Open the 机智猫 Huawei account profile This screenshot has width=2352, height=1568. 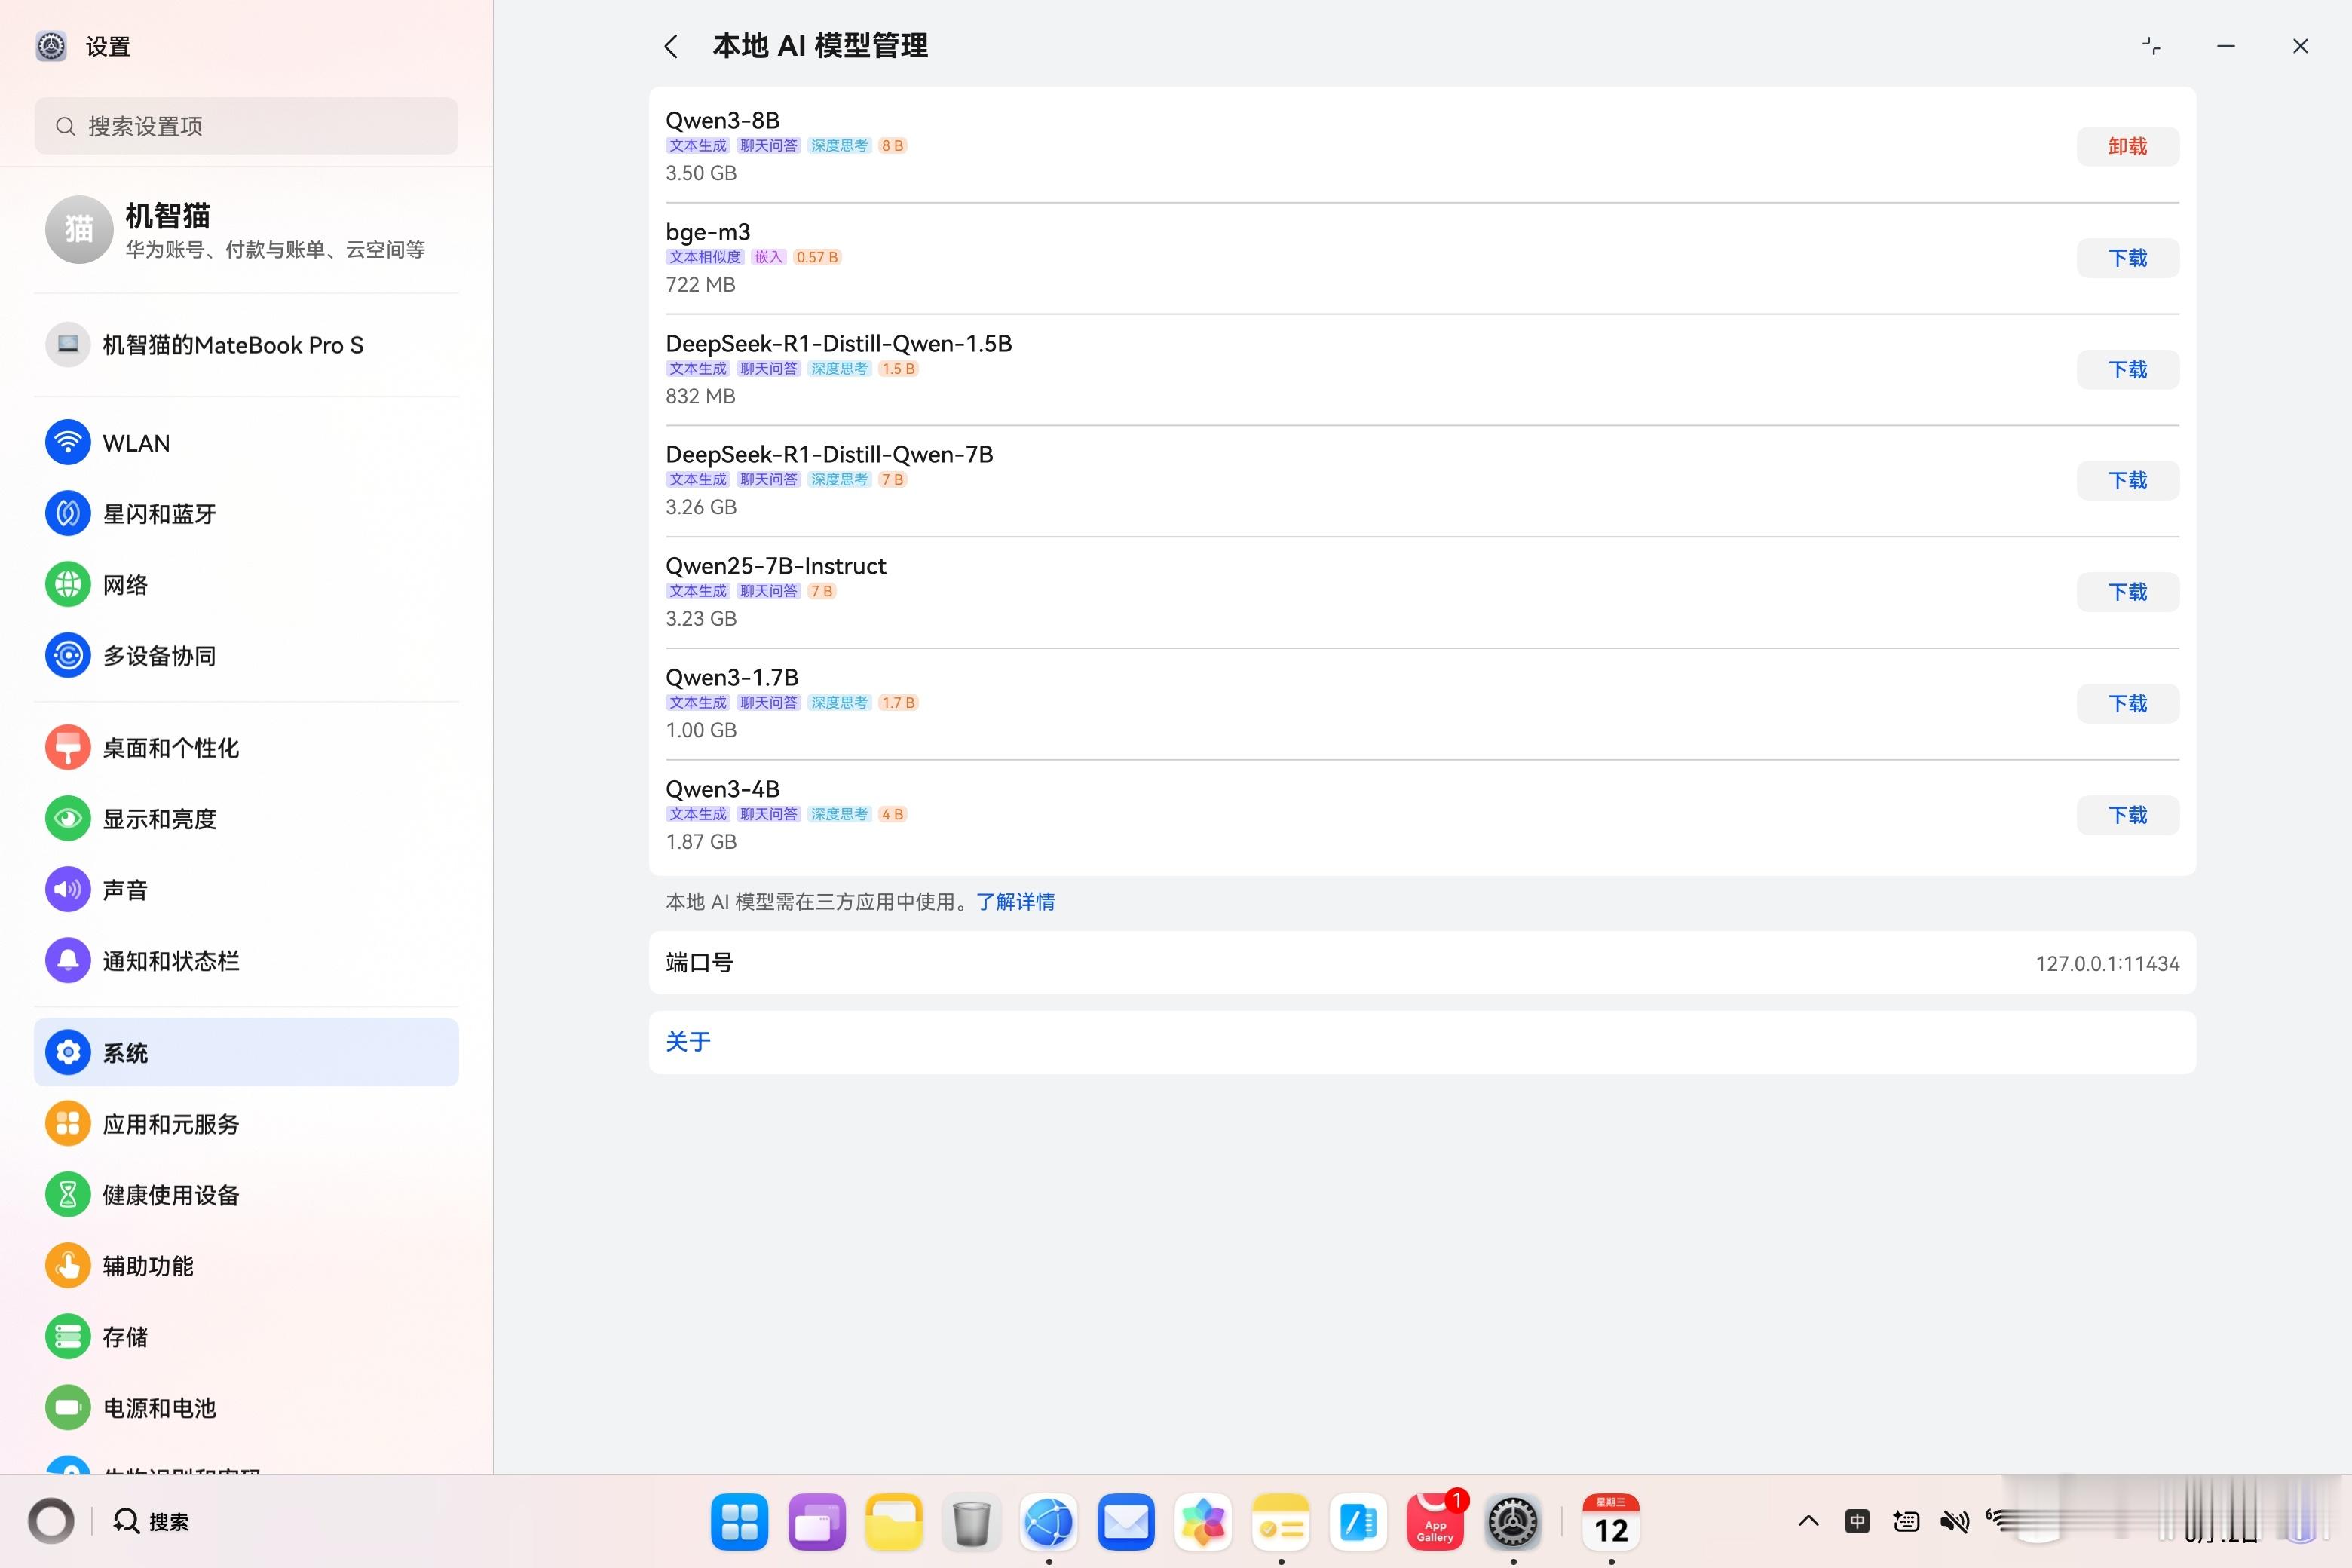coord(246,230)
